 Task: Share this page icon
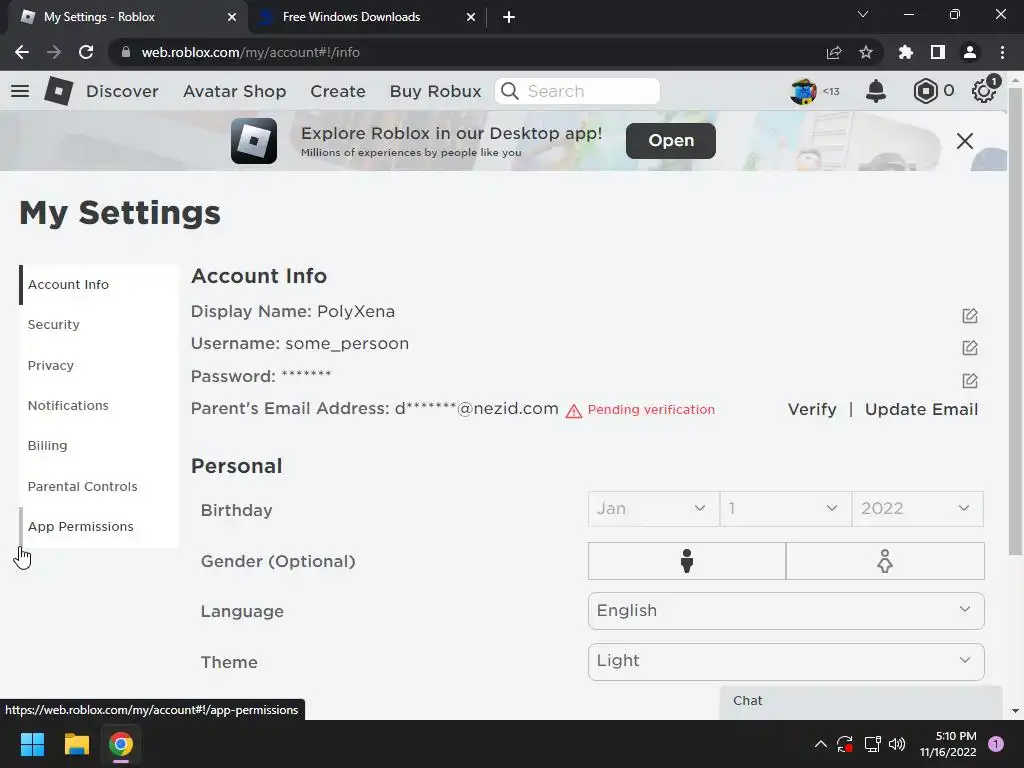[x=834, y=52]
